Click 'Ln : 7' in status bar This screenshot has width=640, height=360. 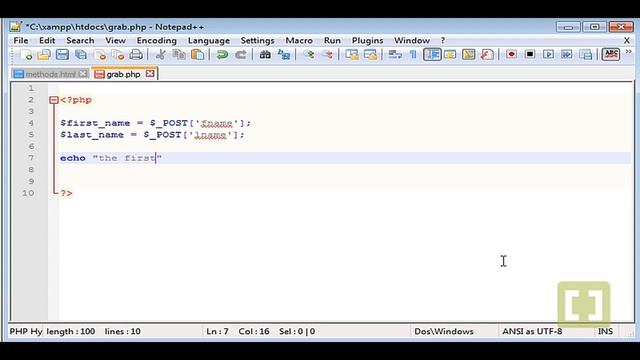pos(217,331)
